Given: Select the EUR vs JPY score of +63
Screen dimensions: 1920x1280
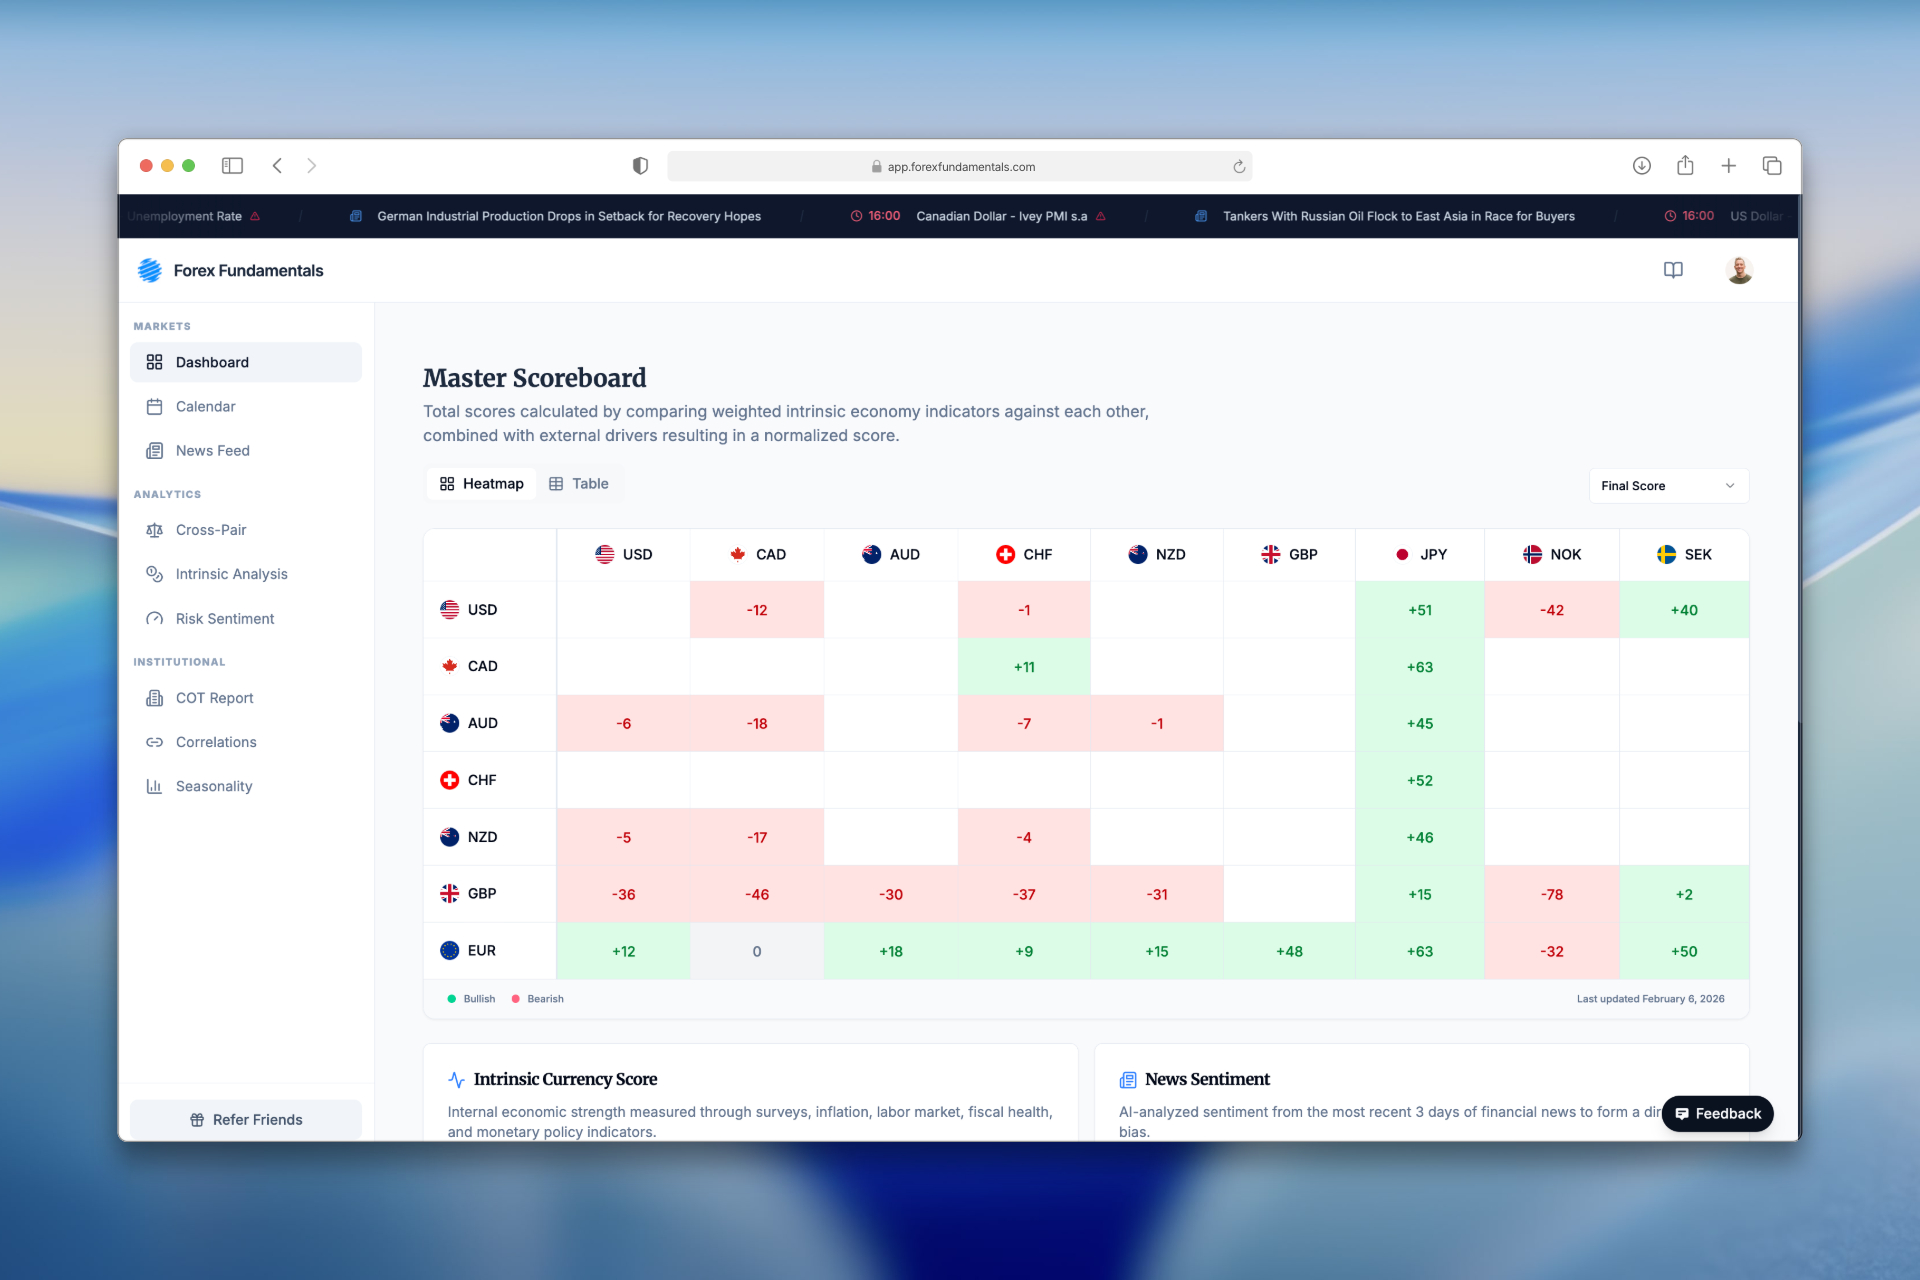Looking at the screenshot, I should click(x=1420, y=951).
